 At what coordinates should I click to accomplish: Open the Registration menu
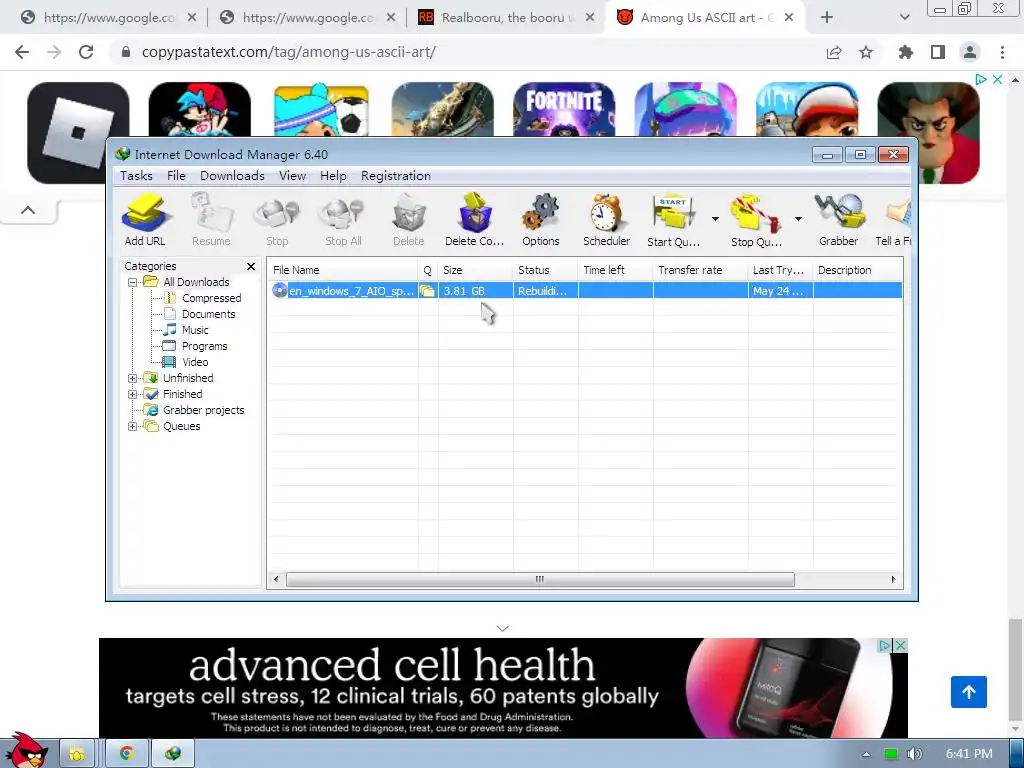[x=396, y=176]
